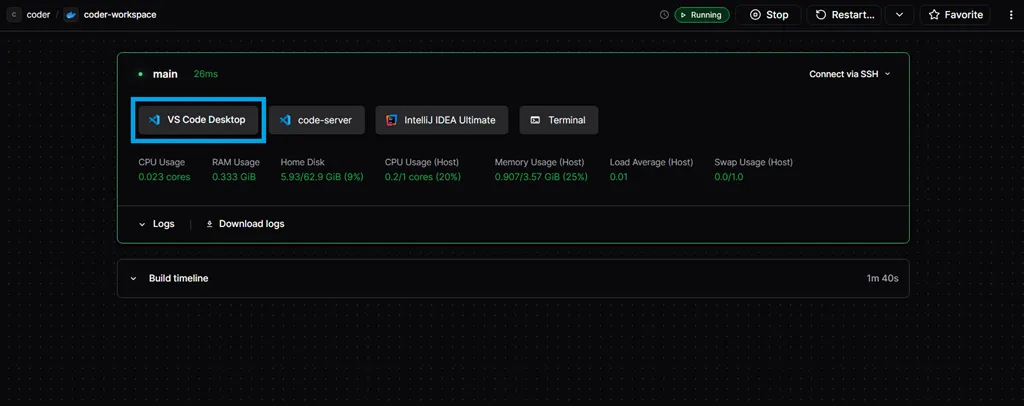Click Swap Usage (Host) value 0.0/1.0
1024x406 pixels.
point(729,177)
